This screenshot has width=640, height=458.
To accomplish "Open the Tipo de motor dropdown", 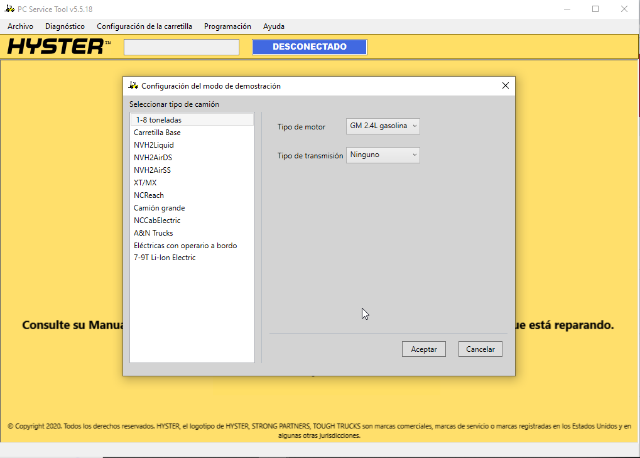I will tap(383, 126).
